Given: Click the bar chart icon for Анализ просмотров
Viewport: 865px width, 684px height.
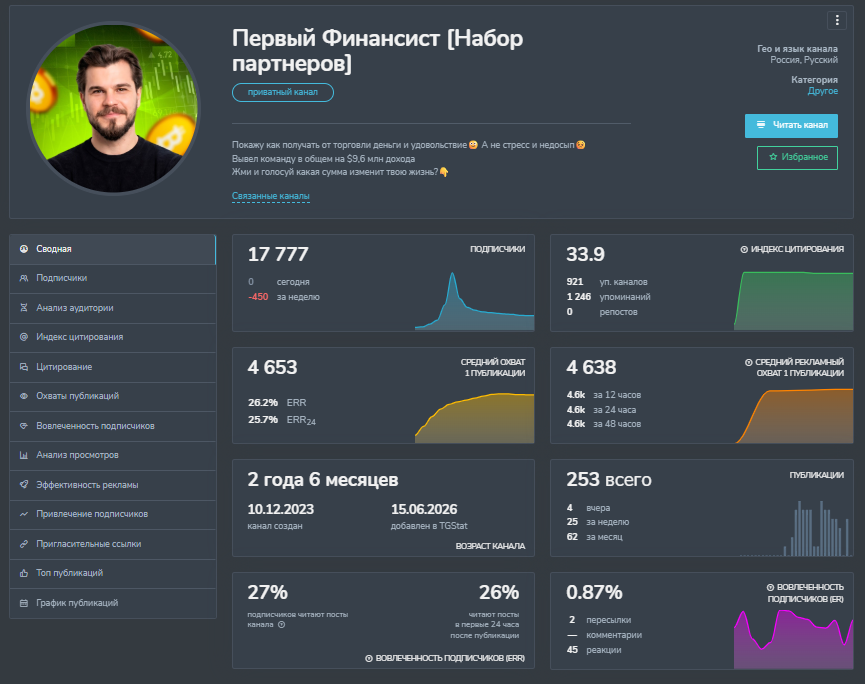Looking at the screenshot, I should point(24,455).
